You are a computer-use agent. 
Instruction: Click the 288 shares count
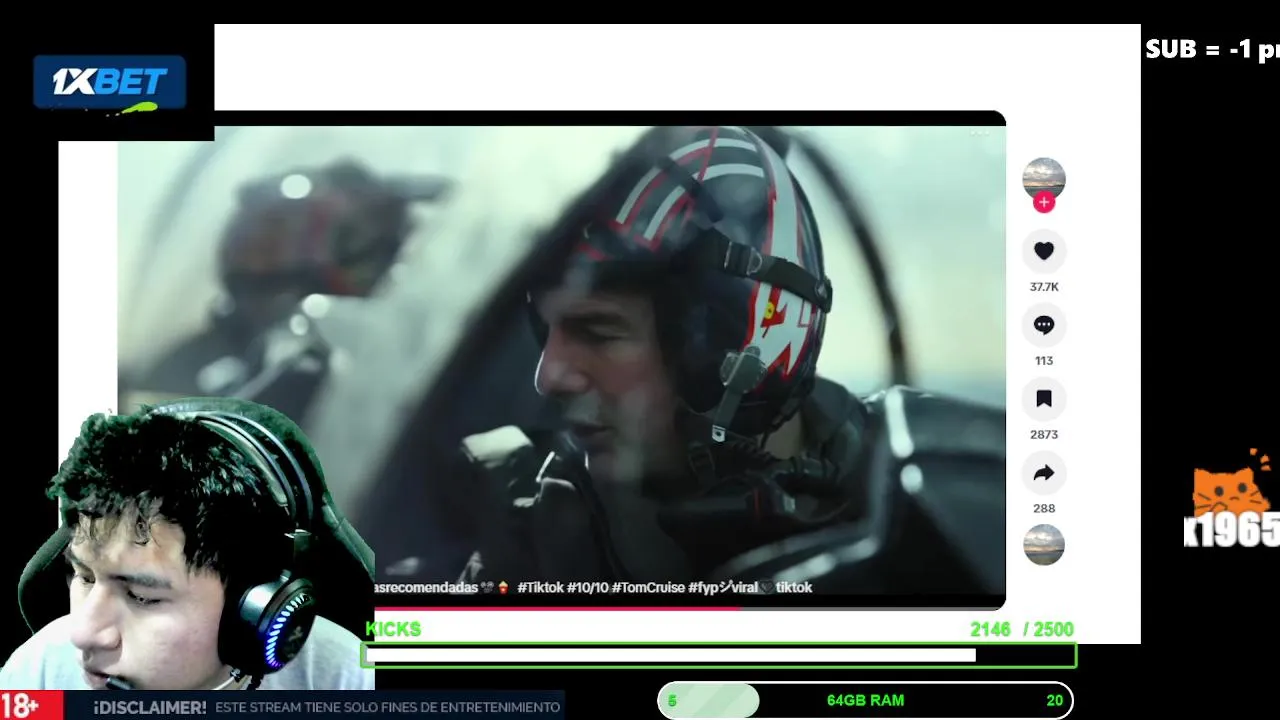coord(1044,509)
